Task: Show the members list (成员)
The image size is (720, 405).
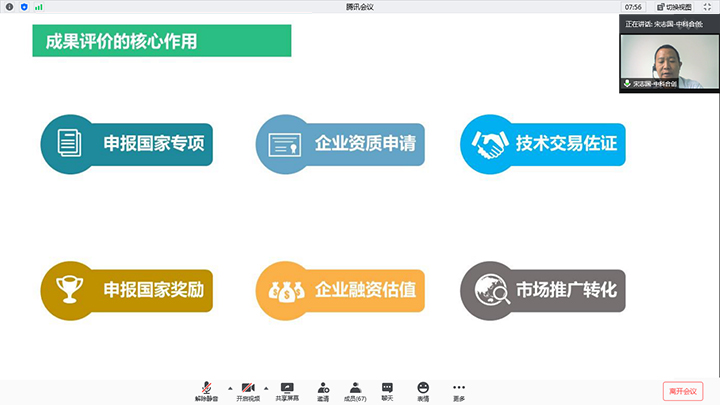Action: pyautogui.click(x=355, y=390)
